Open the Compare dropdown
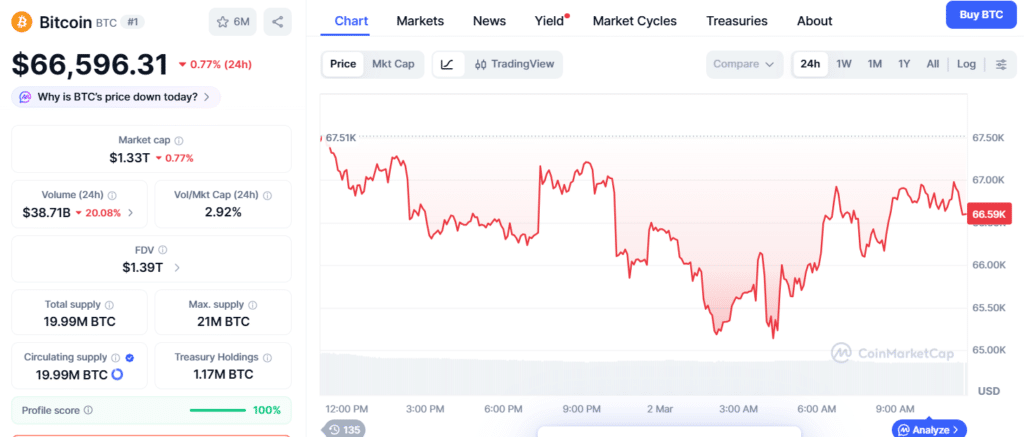The image size is (1024, 437). click(743, 64)
